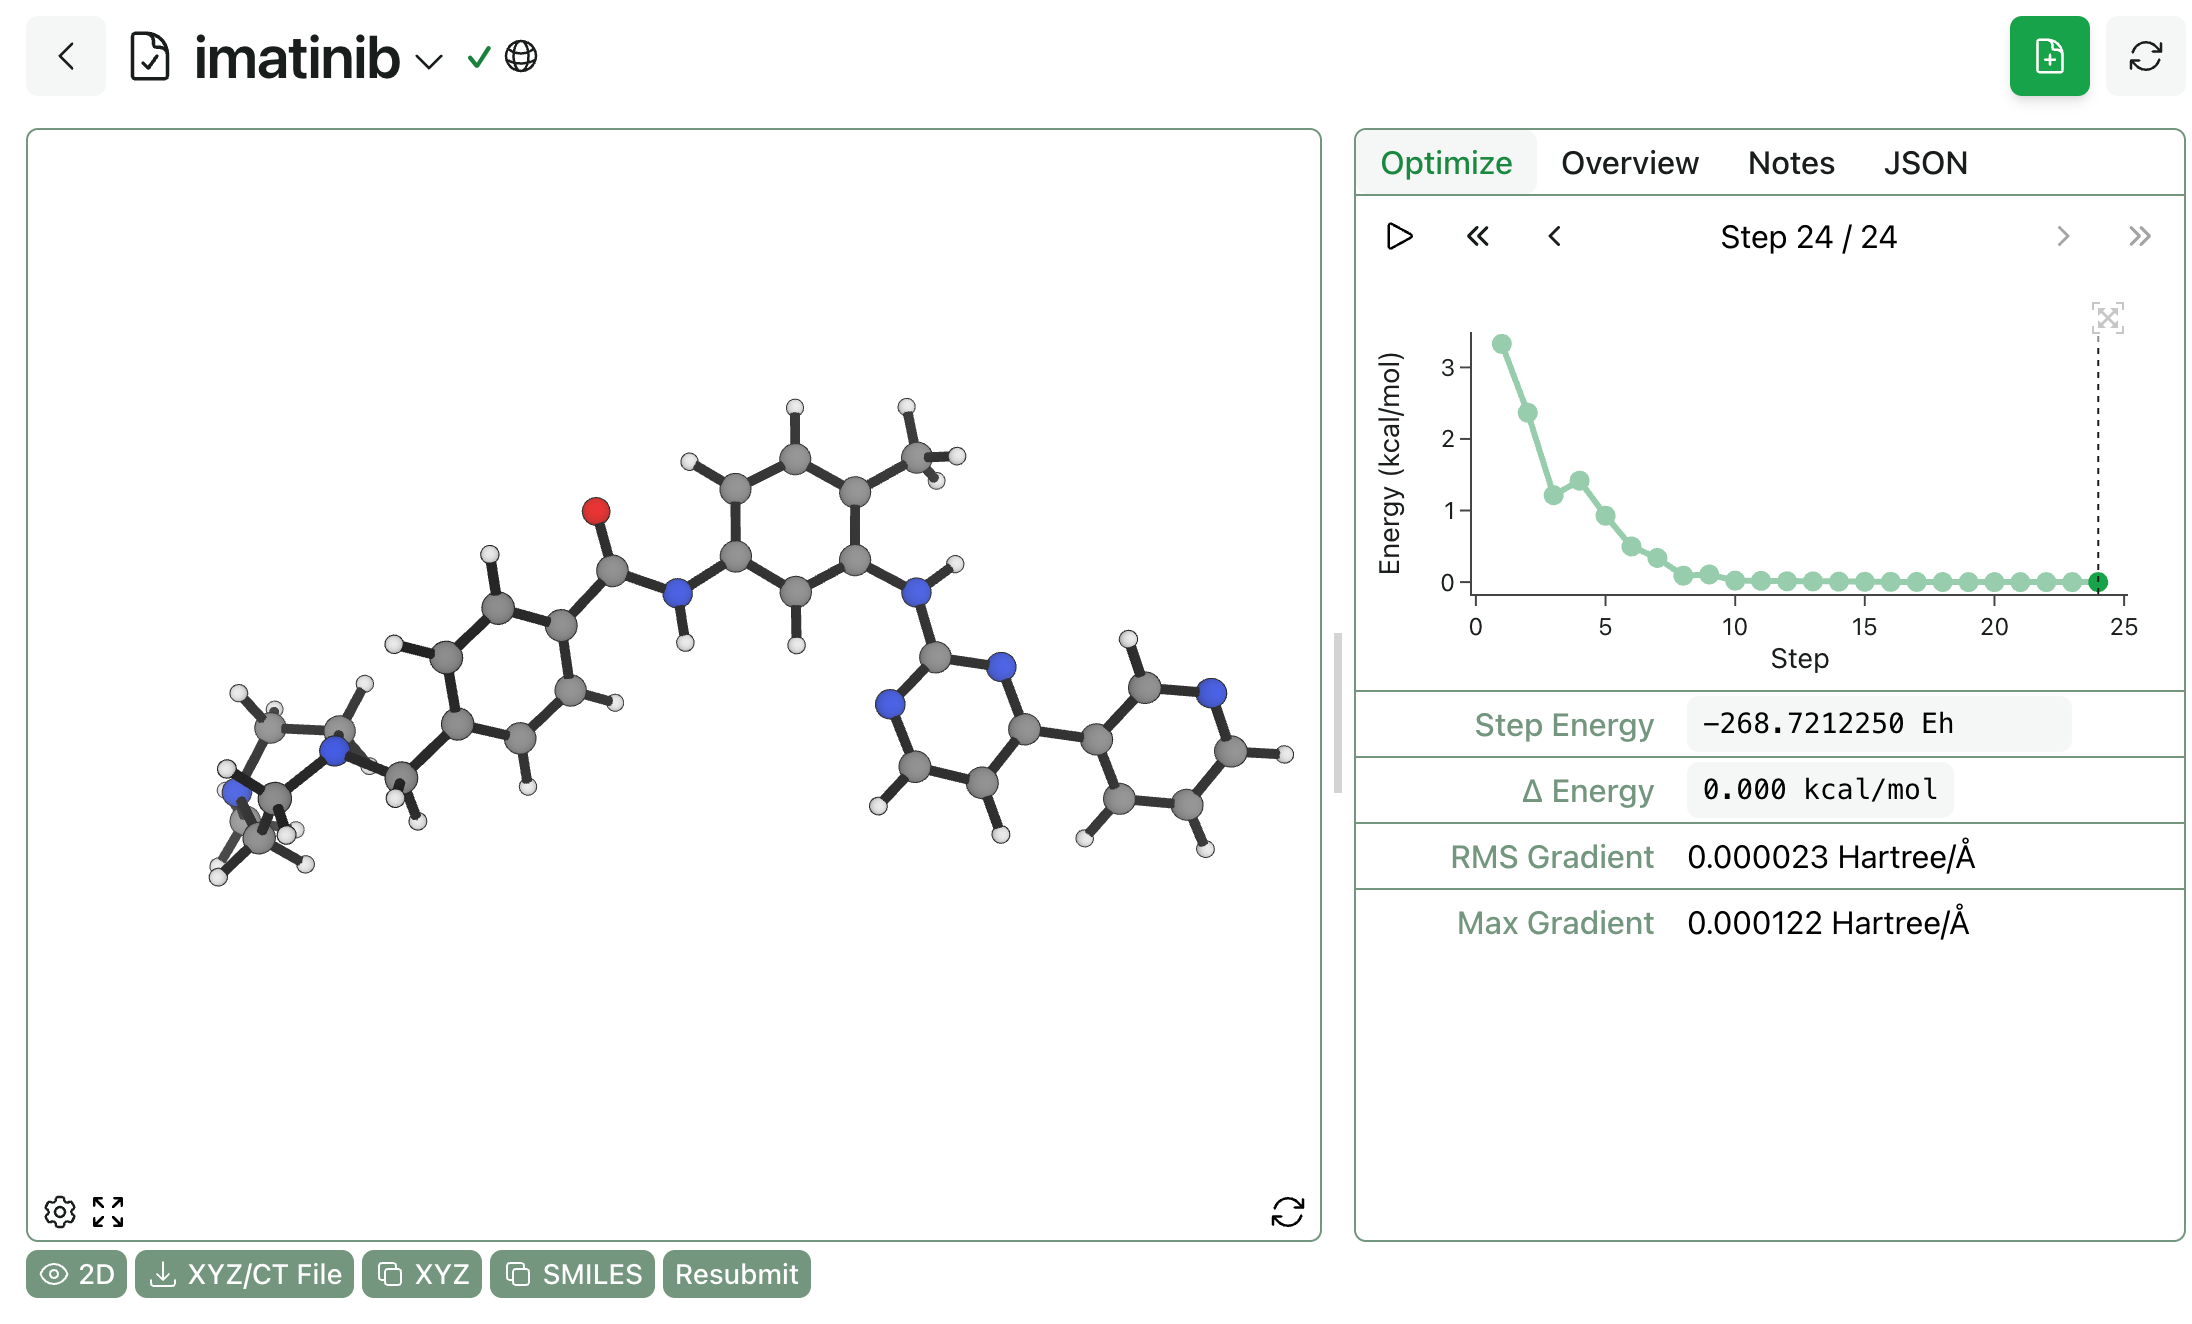Click the Resubmit button

point(736,1274)
